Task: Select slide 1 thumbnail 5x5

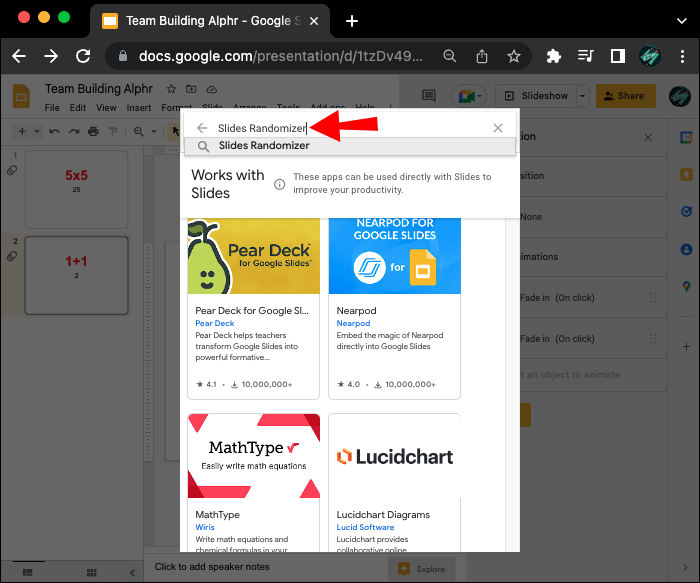Action: pos(76,189)
